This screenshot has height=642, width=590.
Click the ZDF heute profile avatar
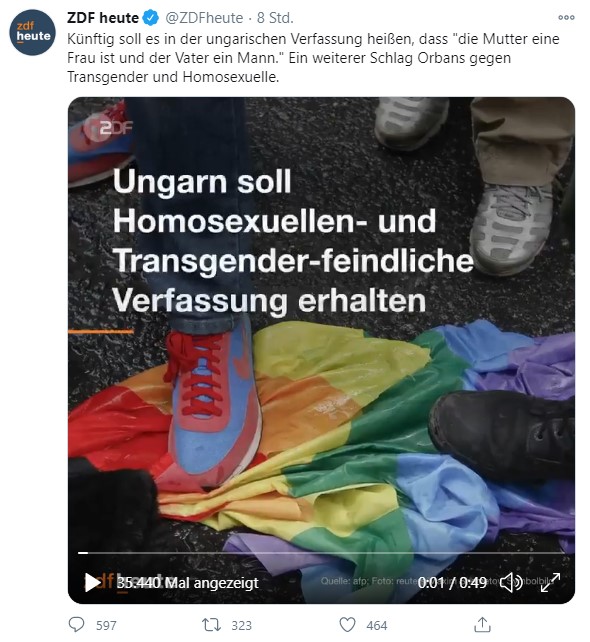pos(32,32)
